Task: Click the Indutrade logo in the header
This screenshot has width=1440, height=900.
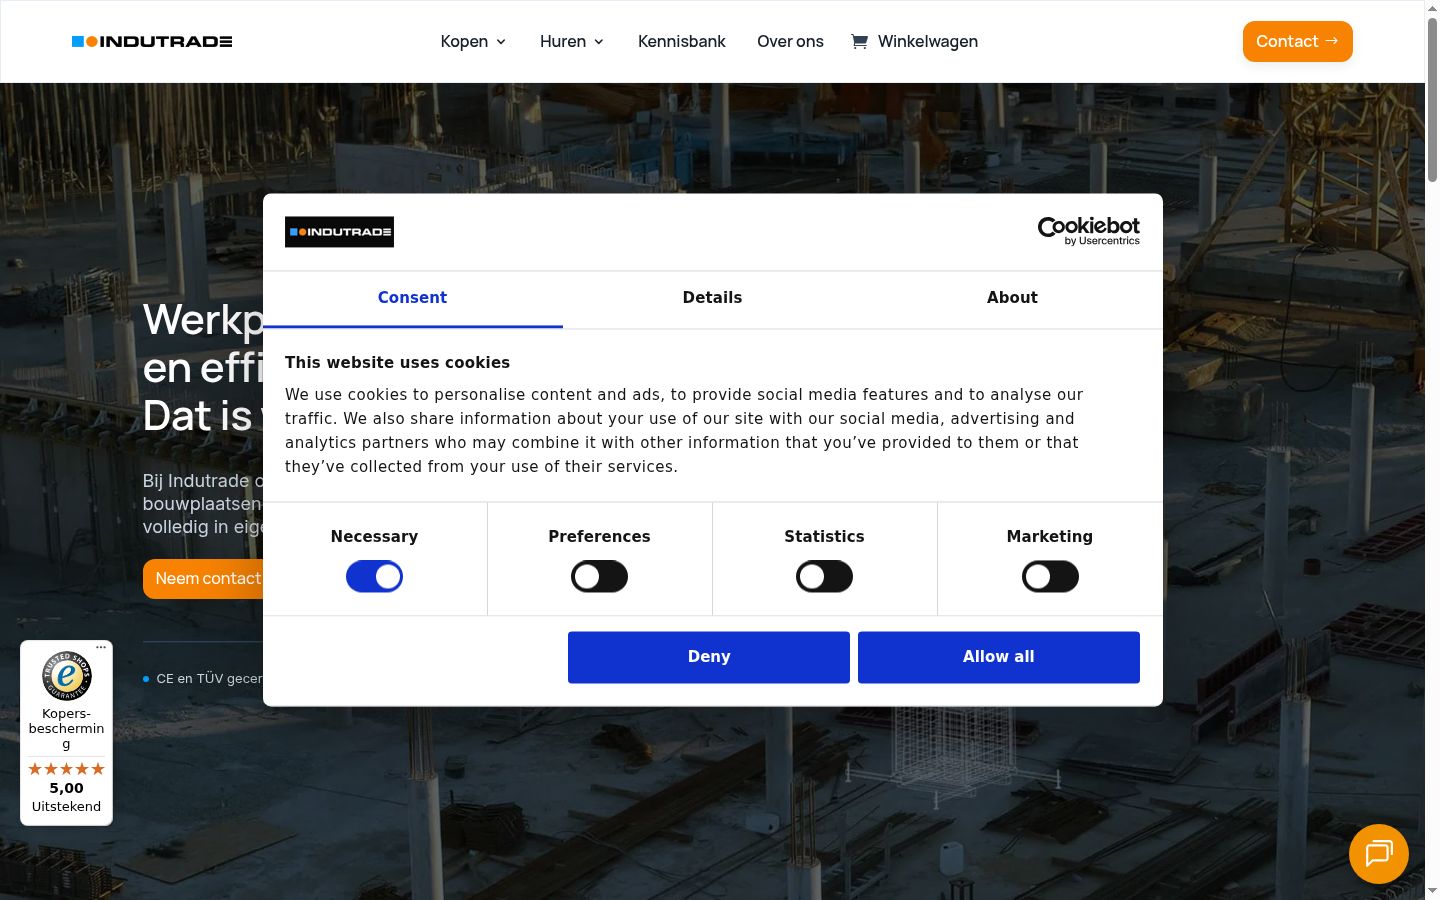Action: tap(152, 41)
